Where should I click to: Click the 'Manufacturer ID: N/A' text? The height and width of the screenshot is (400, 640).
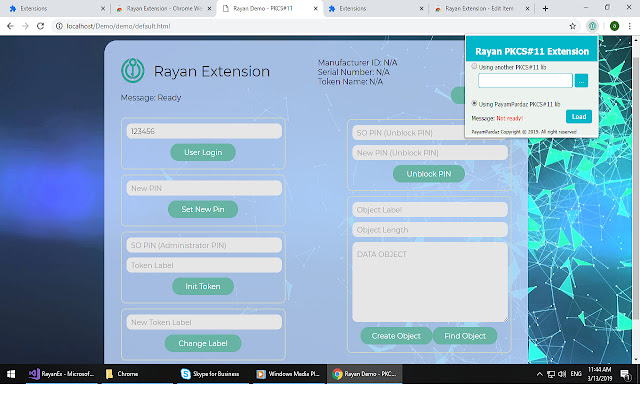358,62
